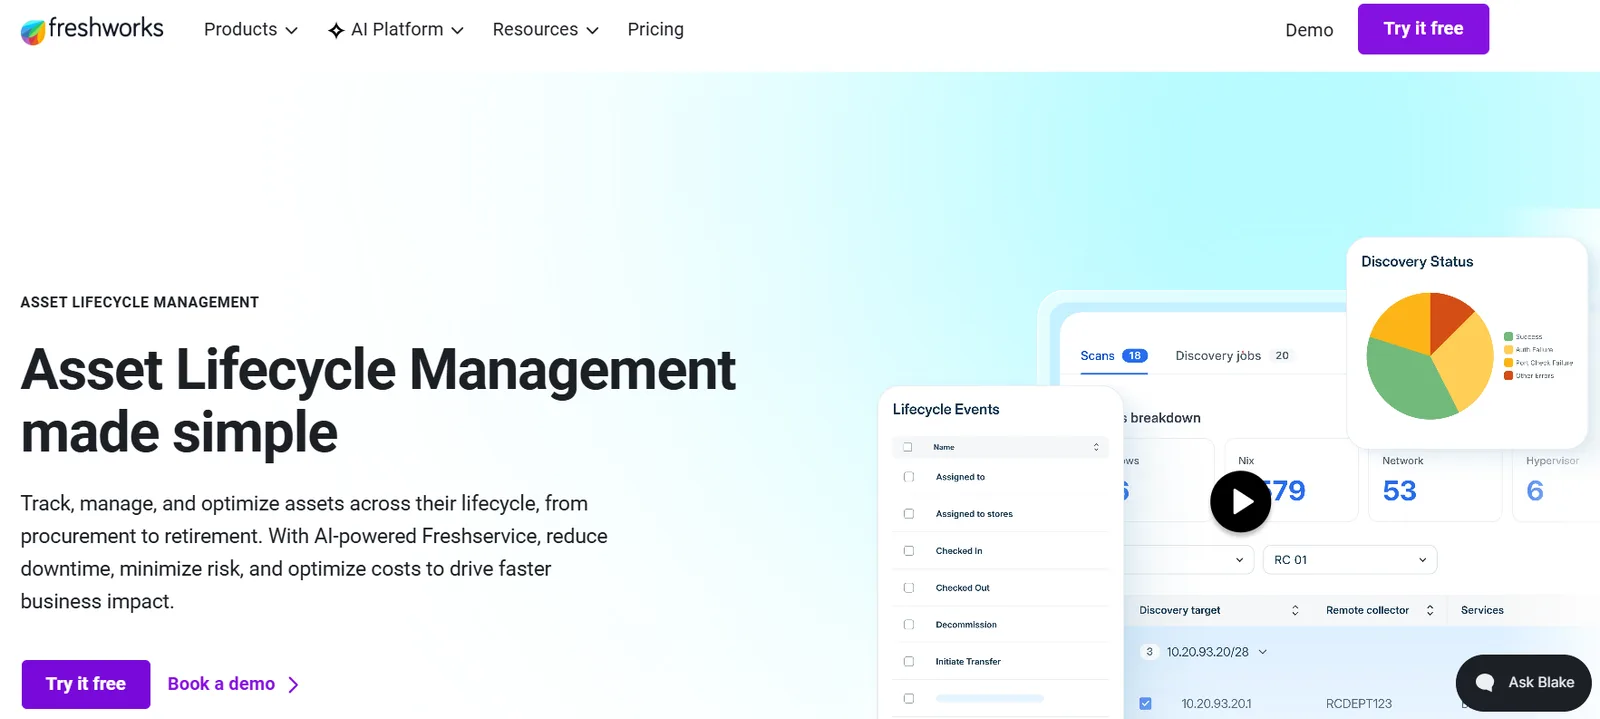The height and width of the screenshot is (719, 1600).
Task: Sort by Remote collector column
Action: coord(1430,610)
